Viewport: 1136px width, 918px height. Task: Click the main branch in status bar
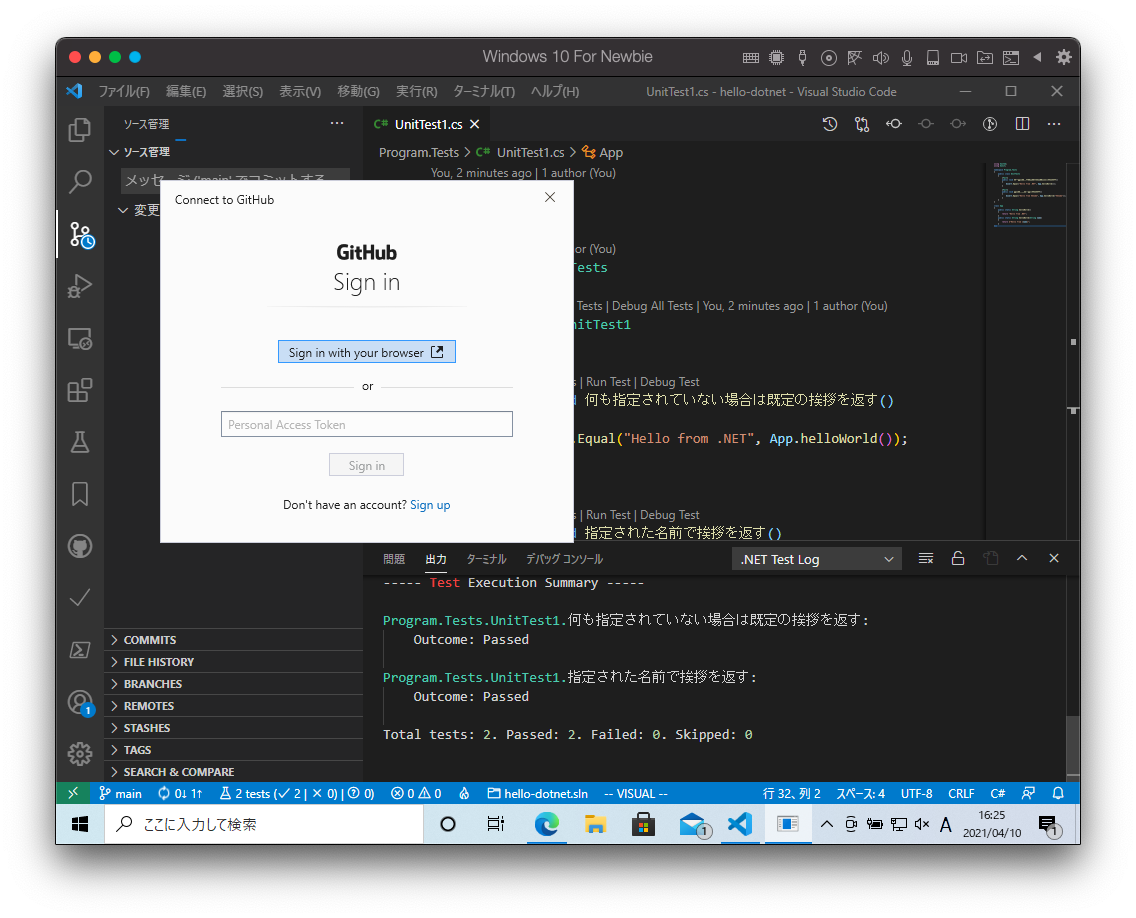120,793
